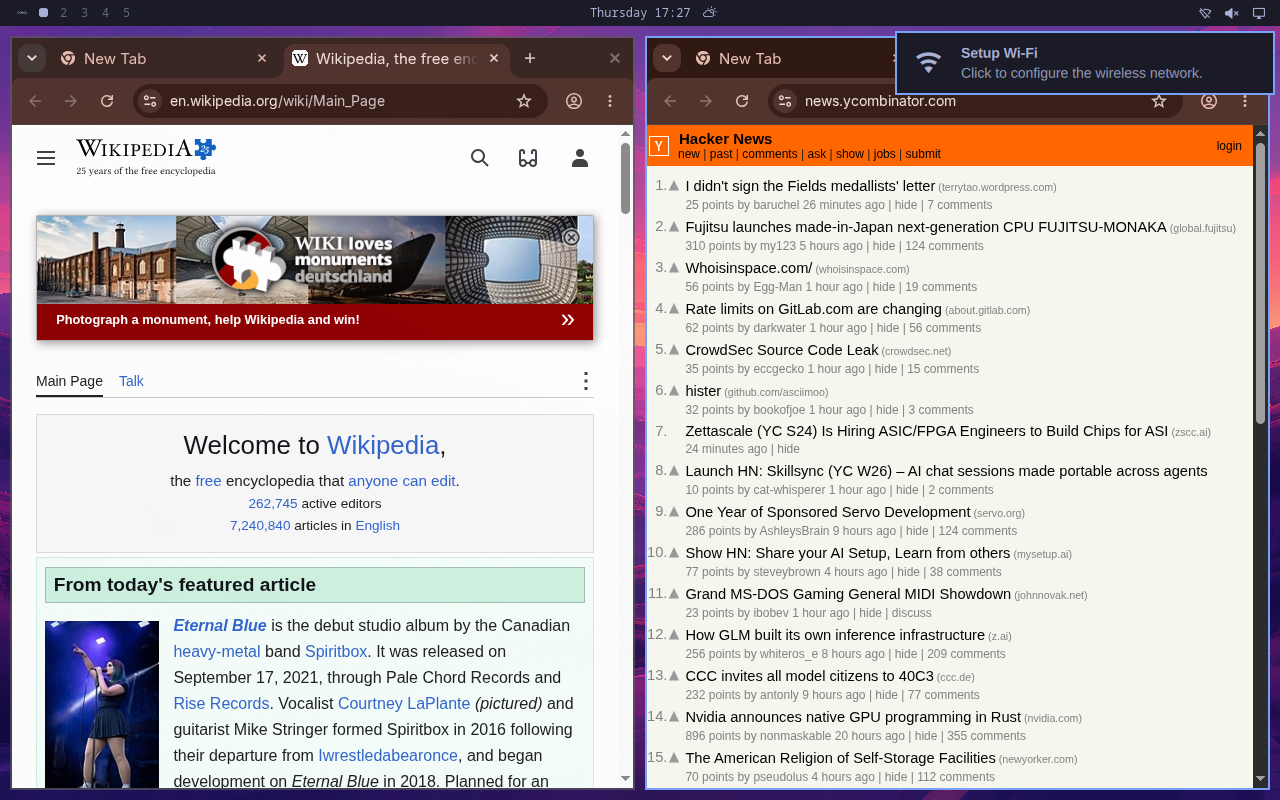
Task: Select the Main Page tab on Wikipedia
Action: tap(69, 381)
